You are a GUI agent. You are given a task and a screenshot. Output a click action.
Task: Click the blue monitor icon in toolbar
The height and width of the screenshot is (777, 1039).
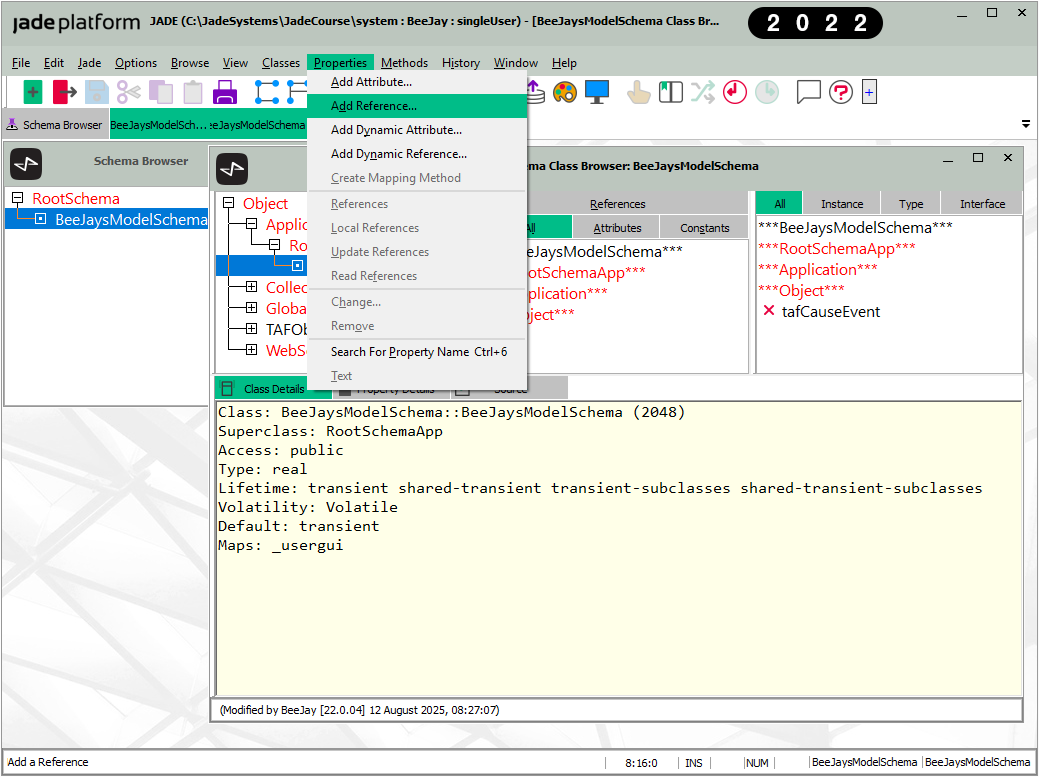597,92
